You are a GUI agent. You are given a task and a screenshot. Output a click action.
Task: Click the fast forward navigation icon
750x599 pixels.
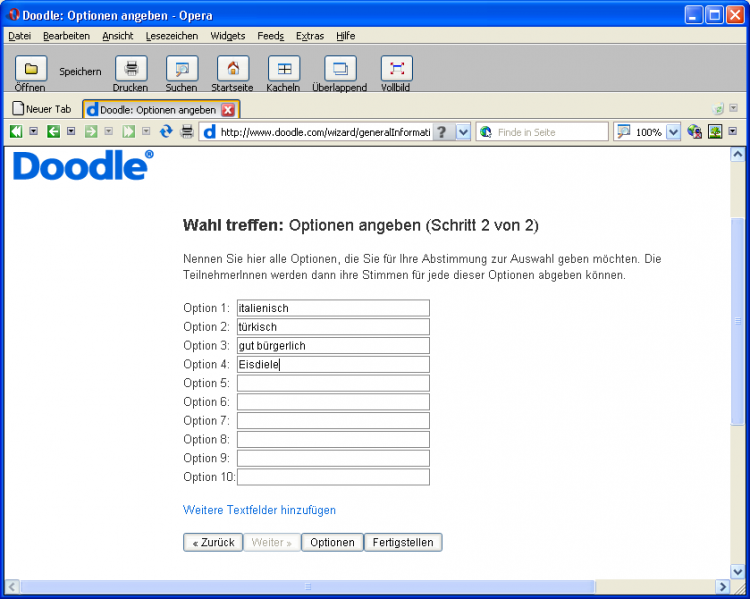click(x=128, y=131)
